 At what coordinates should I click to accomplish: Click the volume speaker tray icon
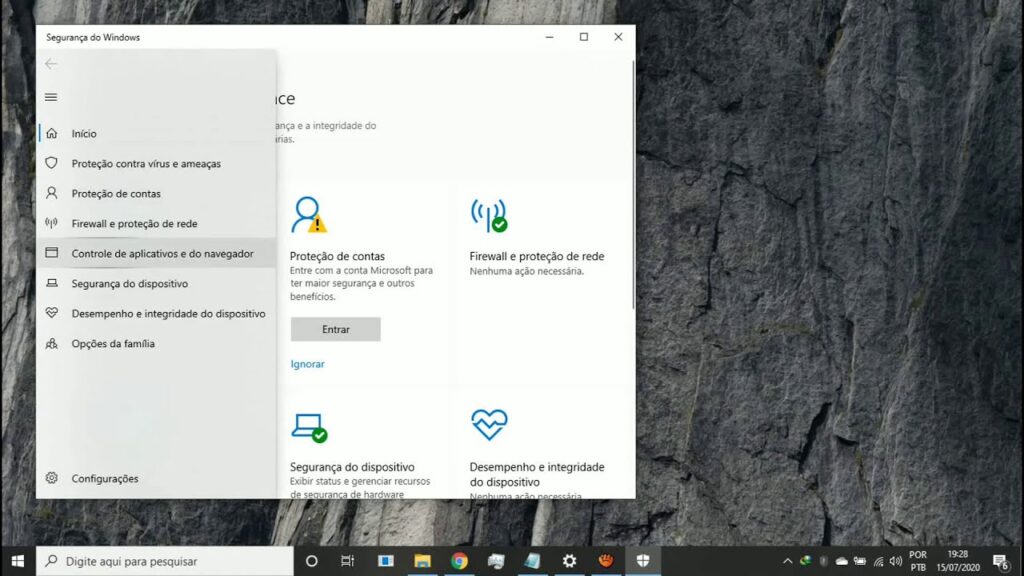896,561
